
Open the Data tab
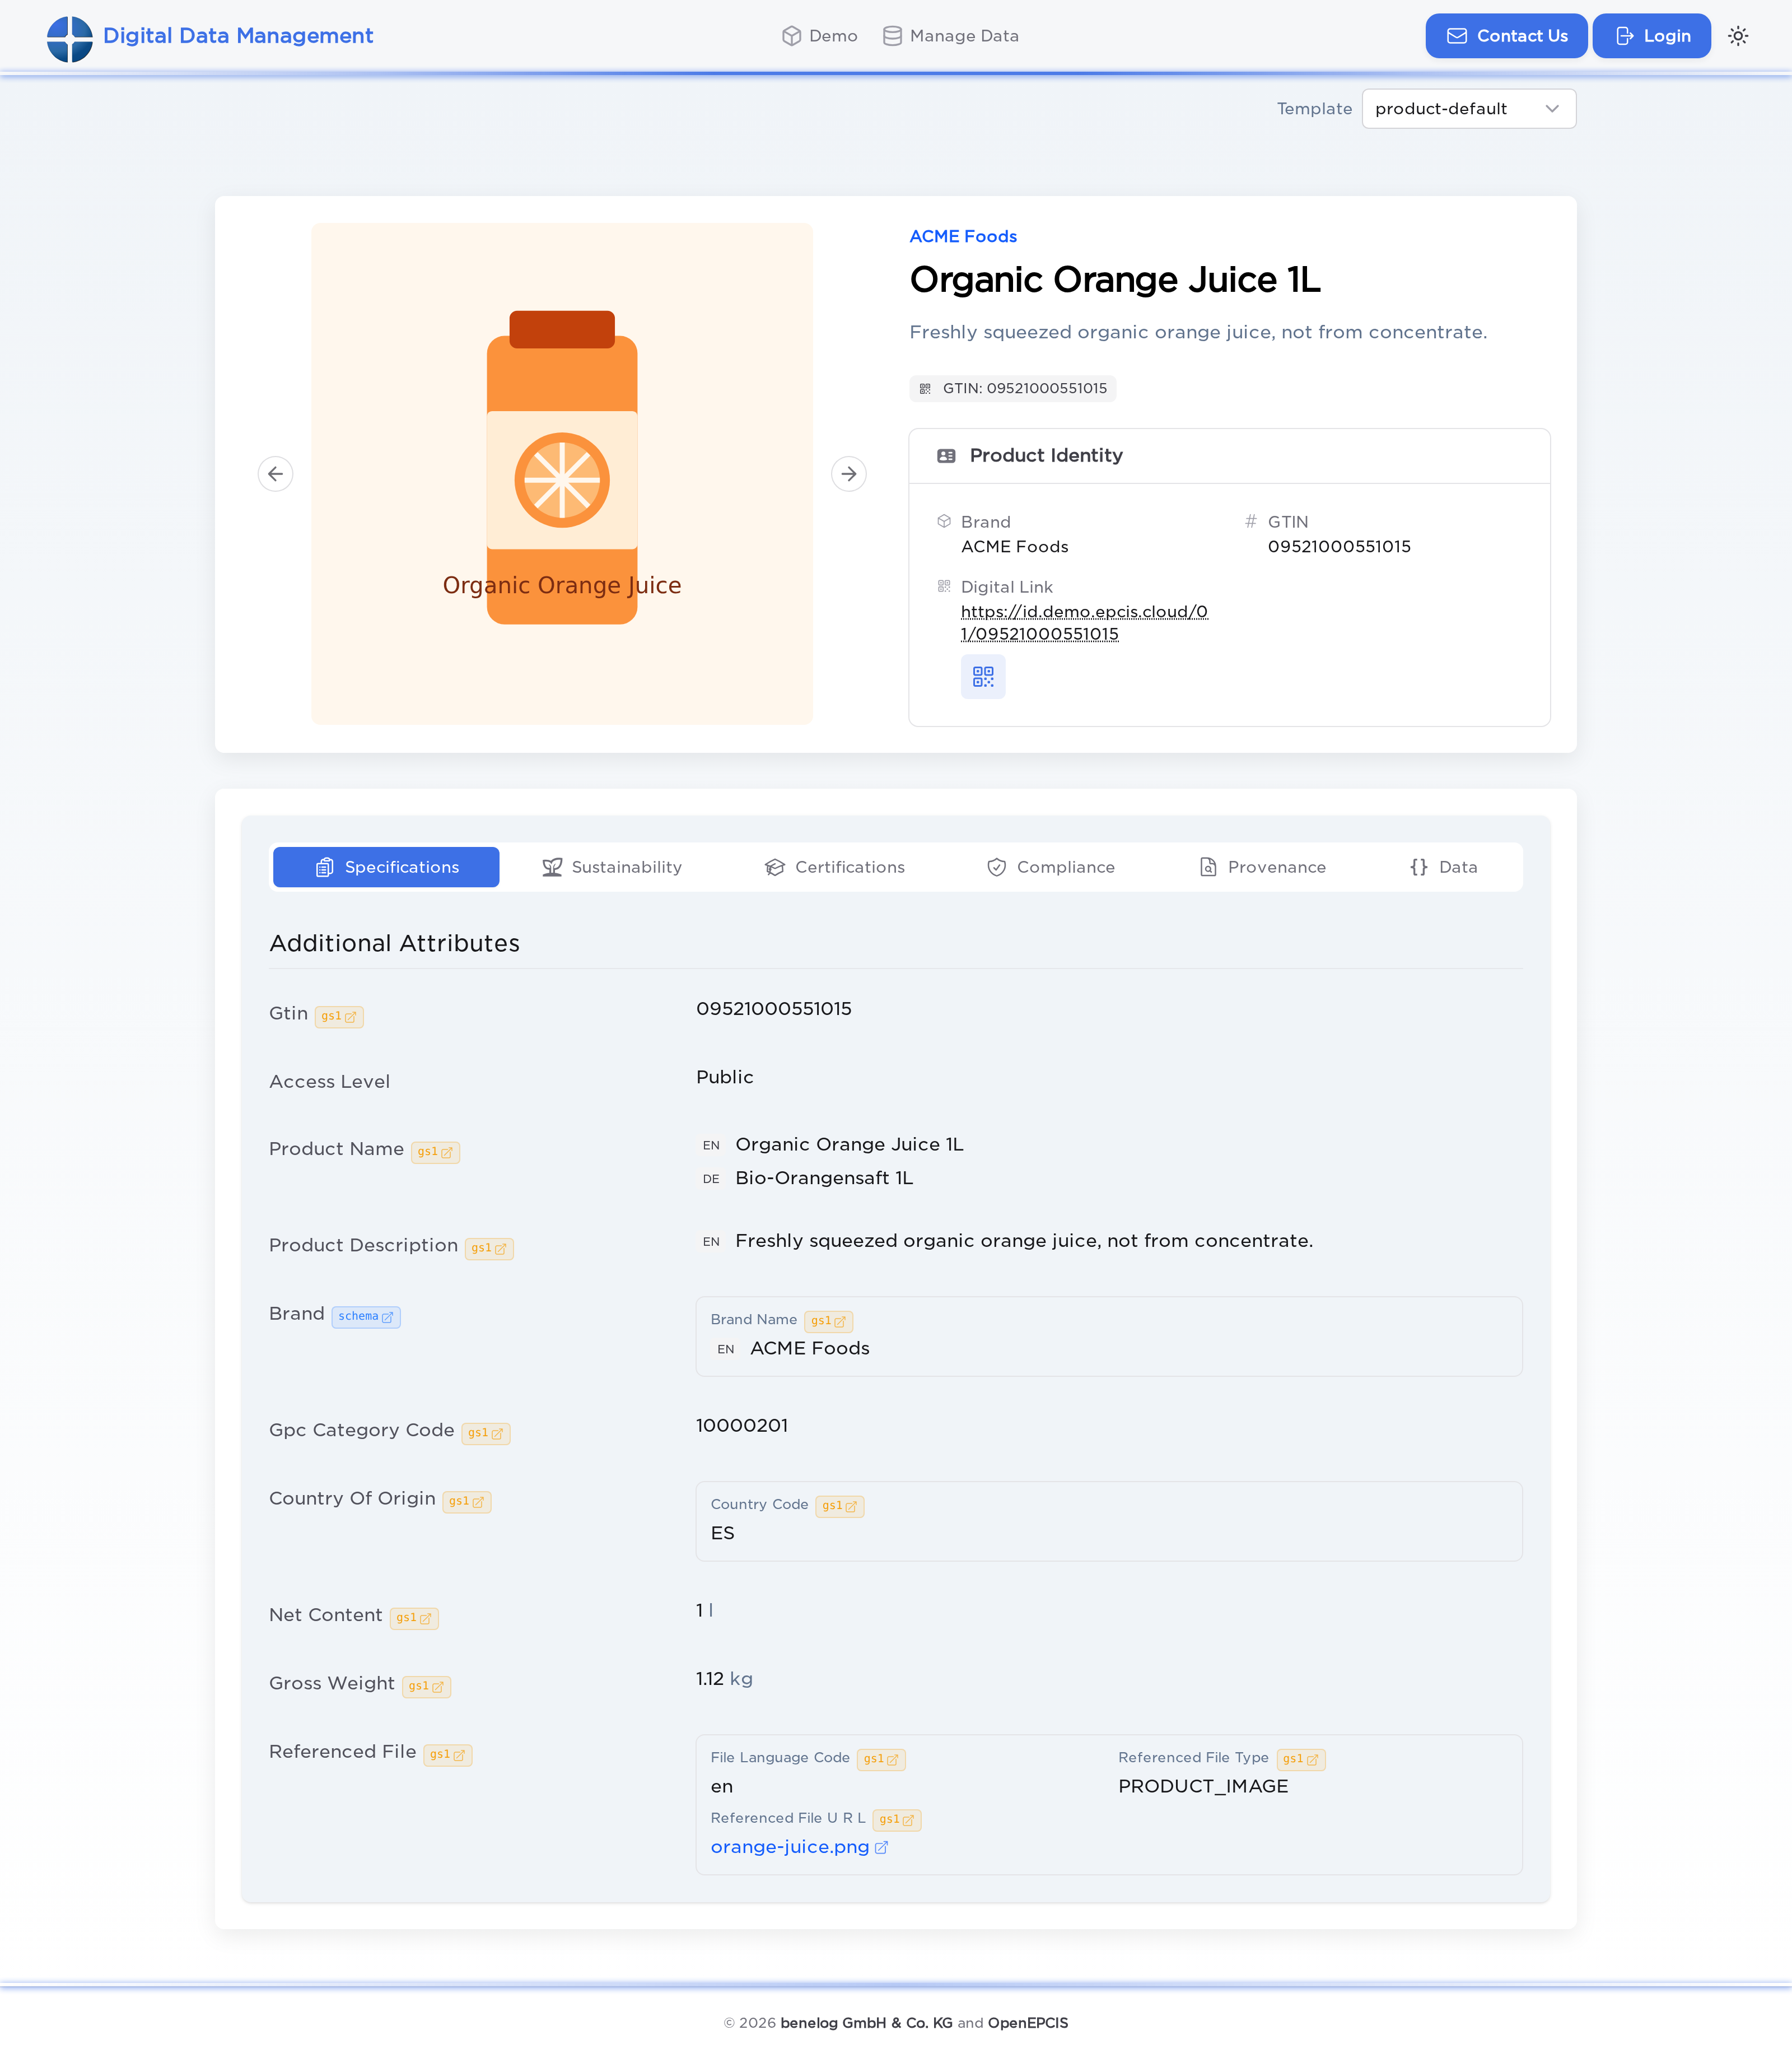click(1444, 867)
